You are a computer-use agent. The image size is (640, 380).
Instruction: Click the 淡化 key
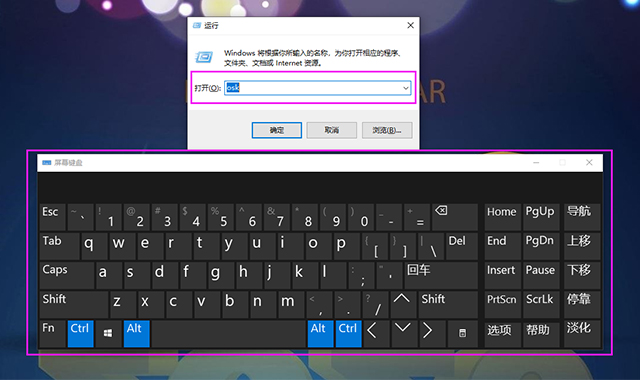582,333
